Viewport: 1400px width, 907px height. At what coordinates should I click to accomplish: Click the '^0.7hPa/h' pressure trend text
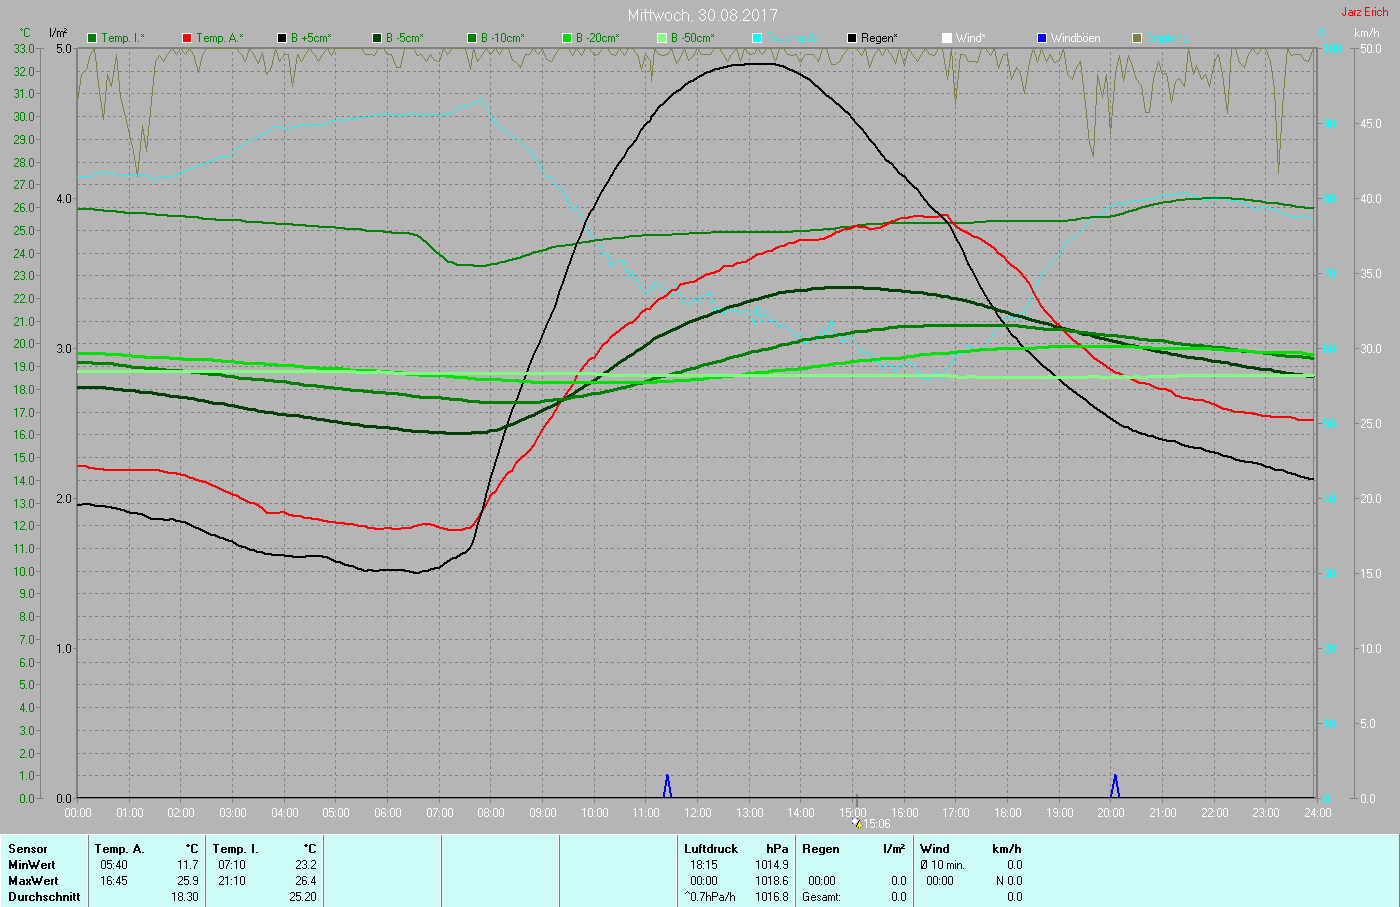click(710, 897)
